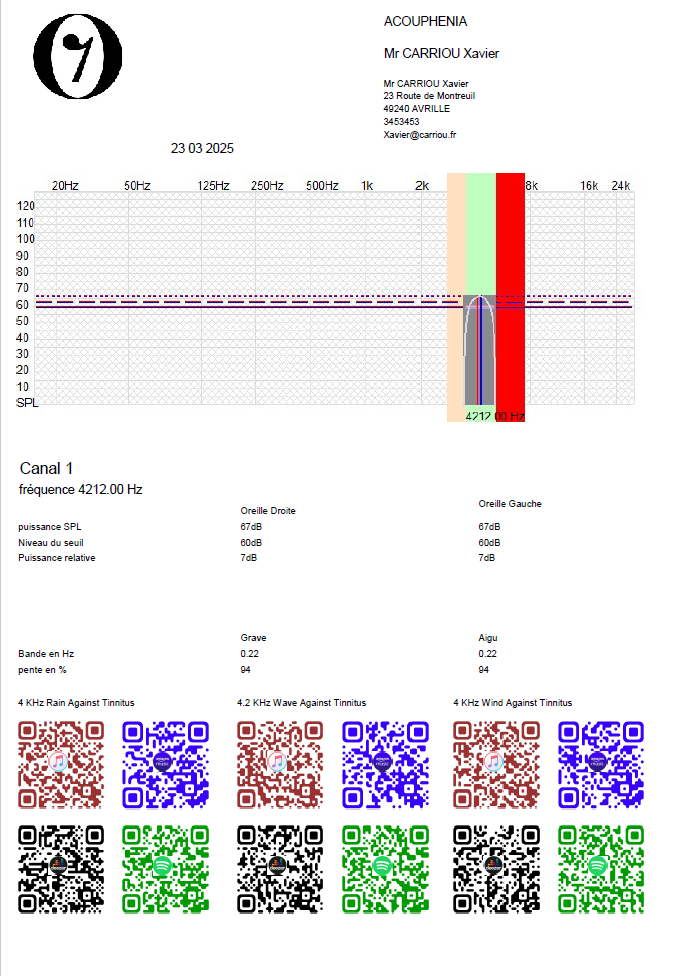Click the 'Puissance relative' row label
Viewport: 691px width, 976px height.
pos(57,558)
